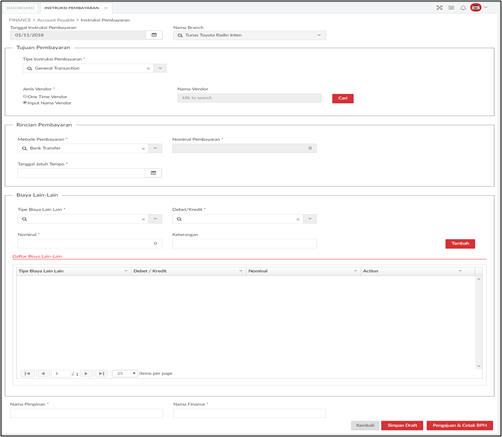Change items per page dropdown
Screen dimensions: 502x437
coord(125,373)
